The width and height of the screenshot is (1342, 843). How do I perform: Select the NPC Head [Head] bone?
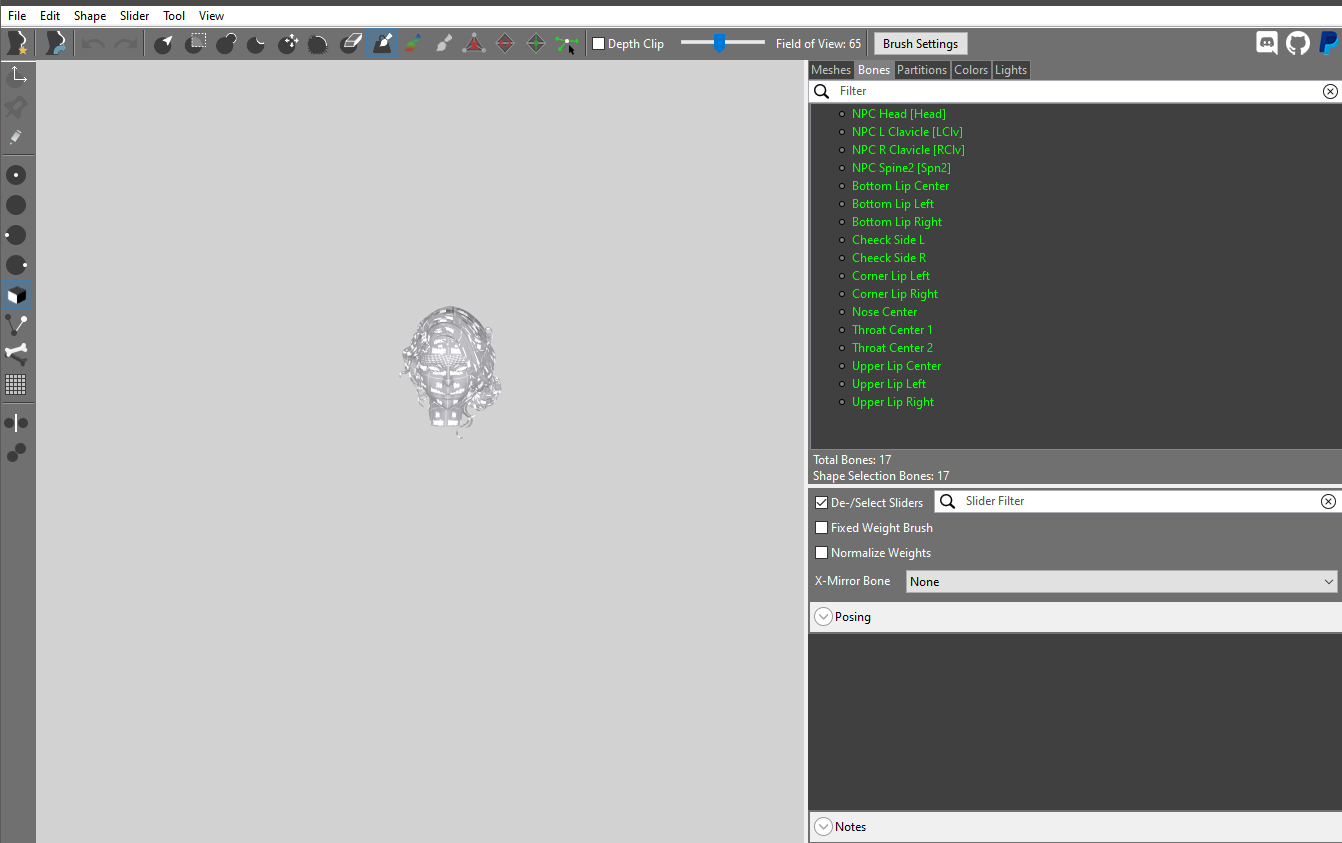(x=898, y=114)
